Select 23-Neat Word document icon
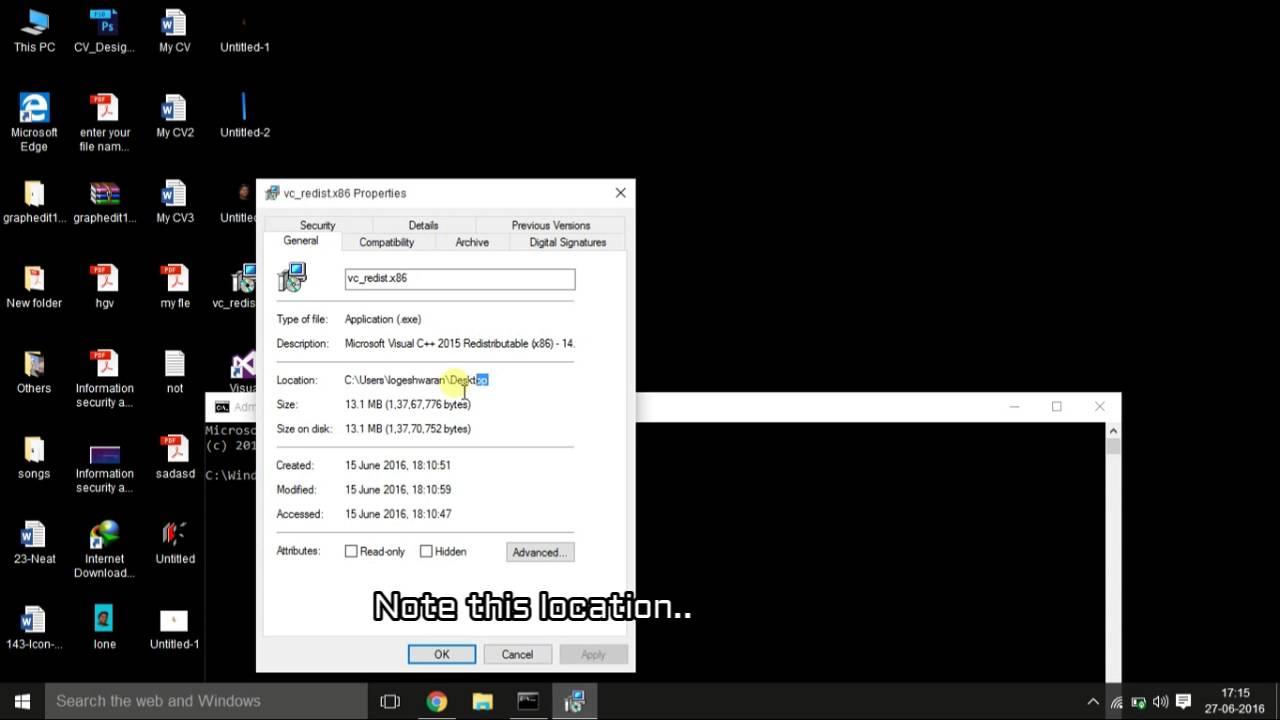 click(x=34, y=542)
